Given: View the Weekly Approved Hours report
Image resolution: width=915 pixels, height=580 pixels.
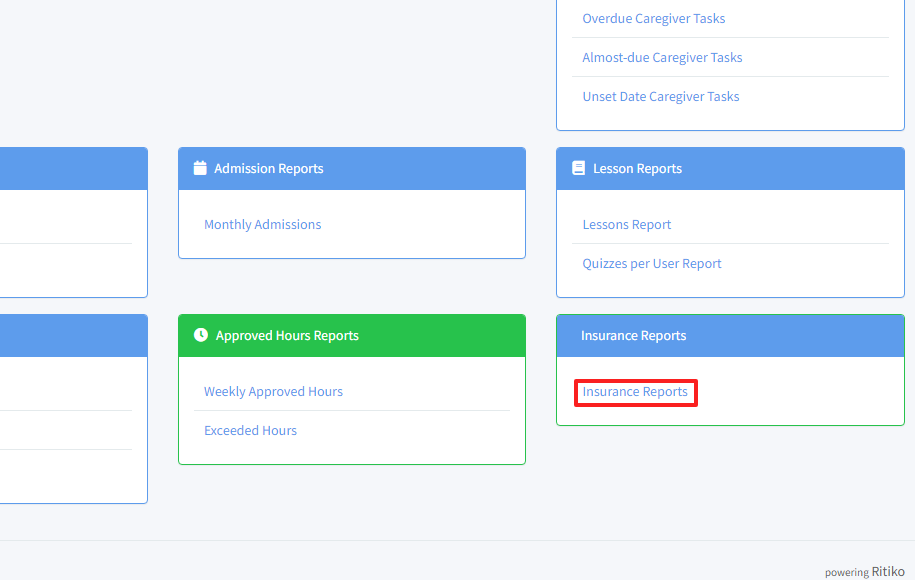Looking at the screenshot, I should 273,391.
